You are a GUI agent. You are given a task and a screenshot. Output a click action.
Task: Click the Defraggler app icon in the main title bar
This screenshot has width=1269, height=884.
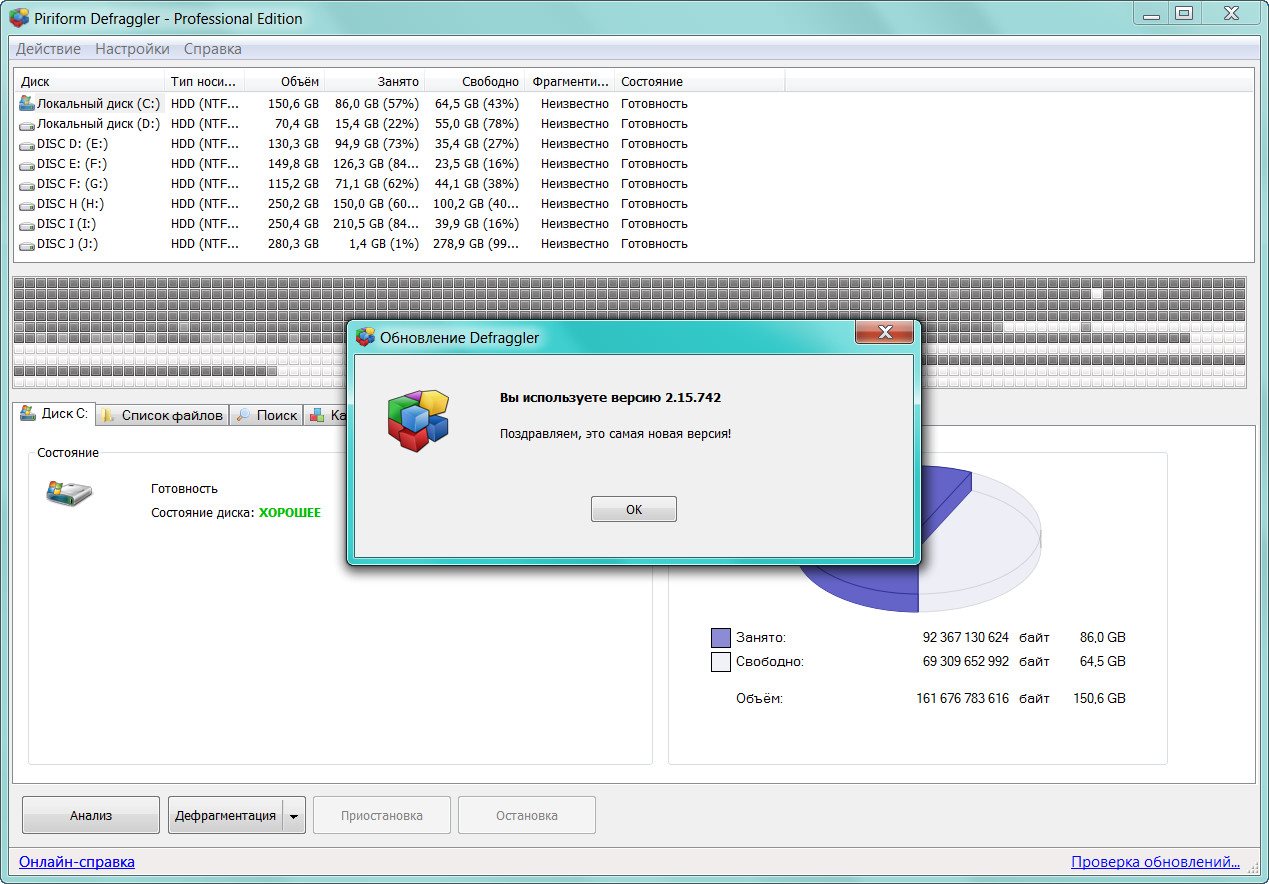pos(18,18)
